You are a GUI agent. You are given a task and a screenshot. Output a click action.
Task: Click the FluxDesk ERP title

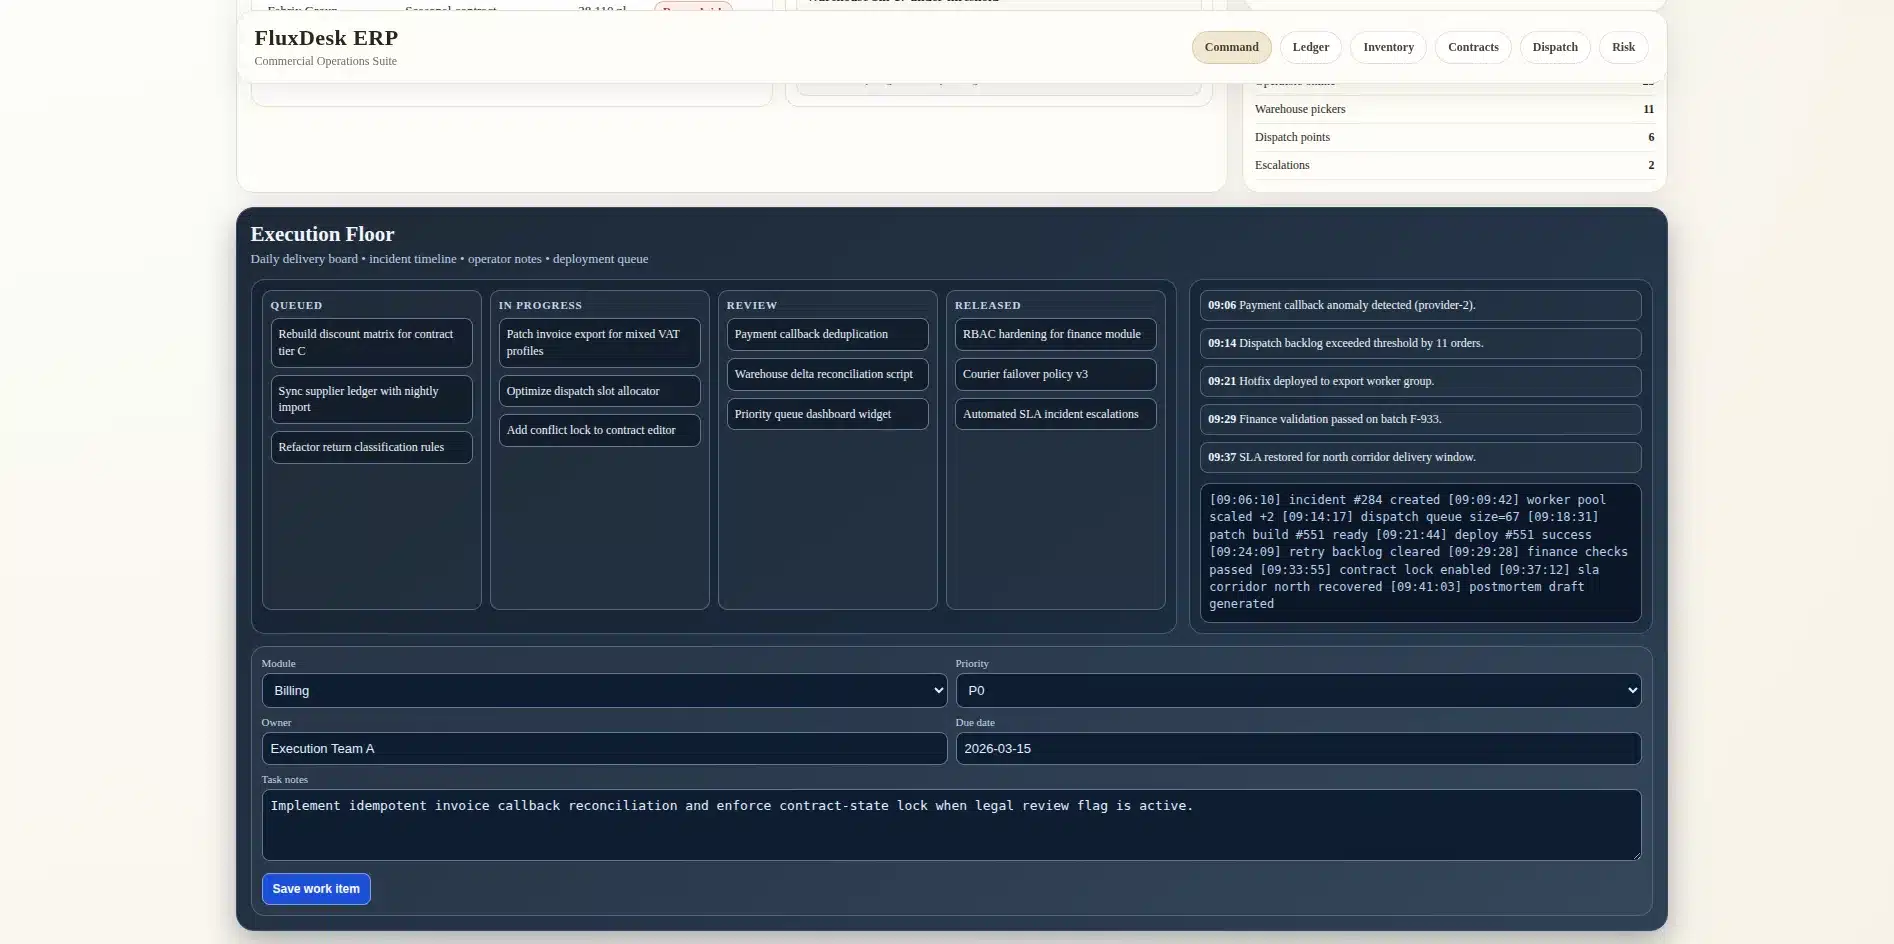tap(326, 38)
